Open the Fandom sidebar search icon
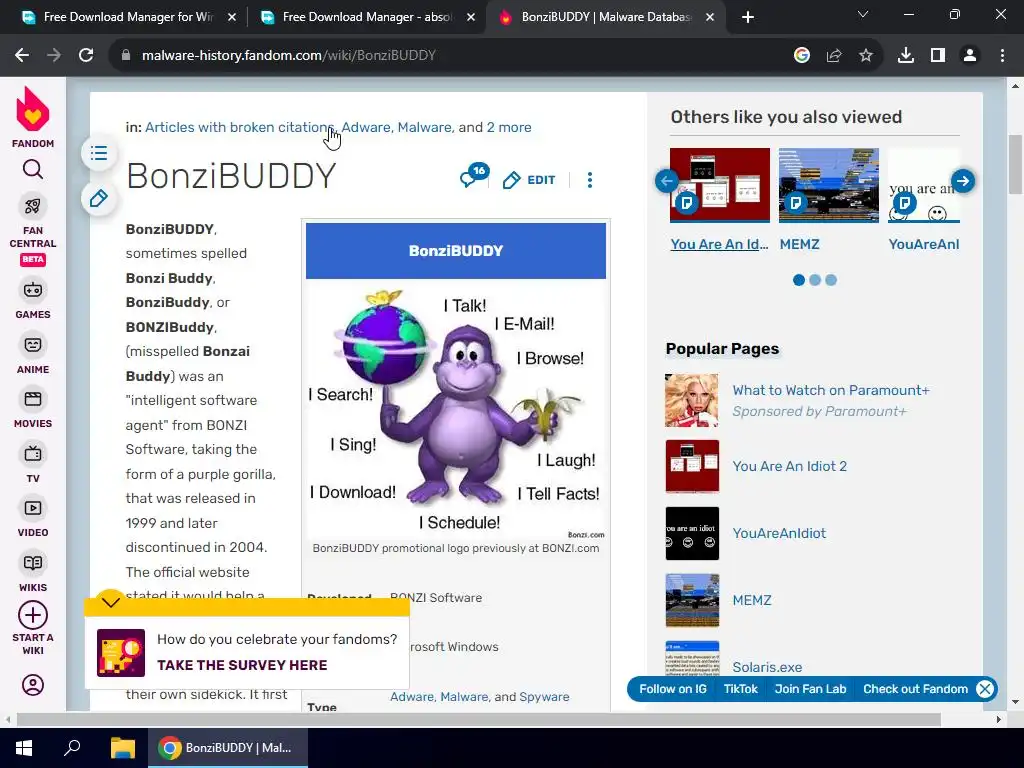This screenshot has height=768, width=1024. coord(33,170)
